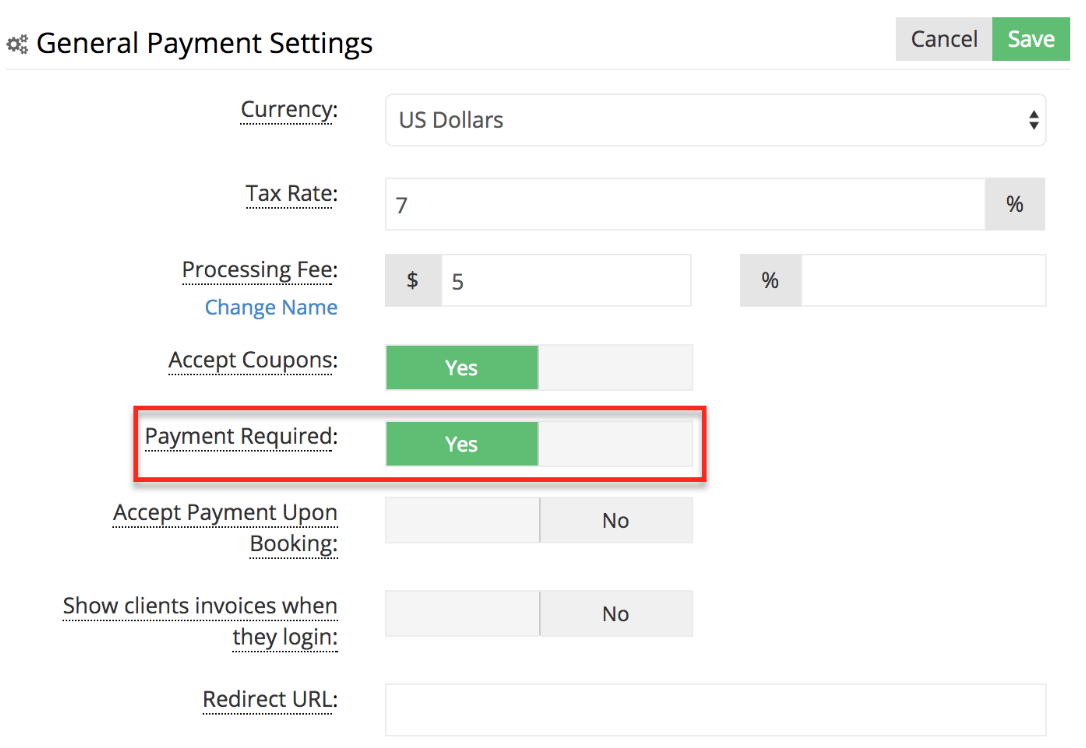Click into the empty Redirect URL field
The width and height of the screenshot is (1086, 748).
tap(715, 710)
